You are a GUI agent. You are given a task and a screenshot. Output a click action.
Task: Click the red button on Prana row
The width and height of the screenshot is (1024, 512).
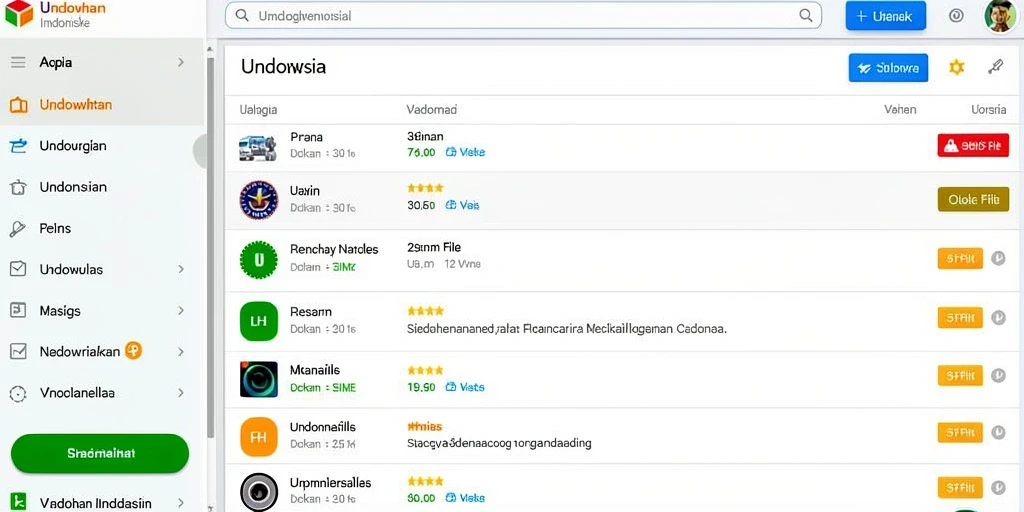(x=973, y=146)
